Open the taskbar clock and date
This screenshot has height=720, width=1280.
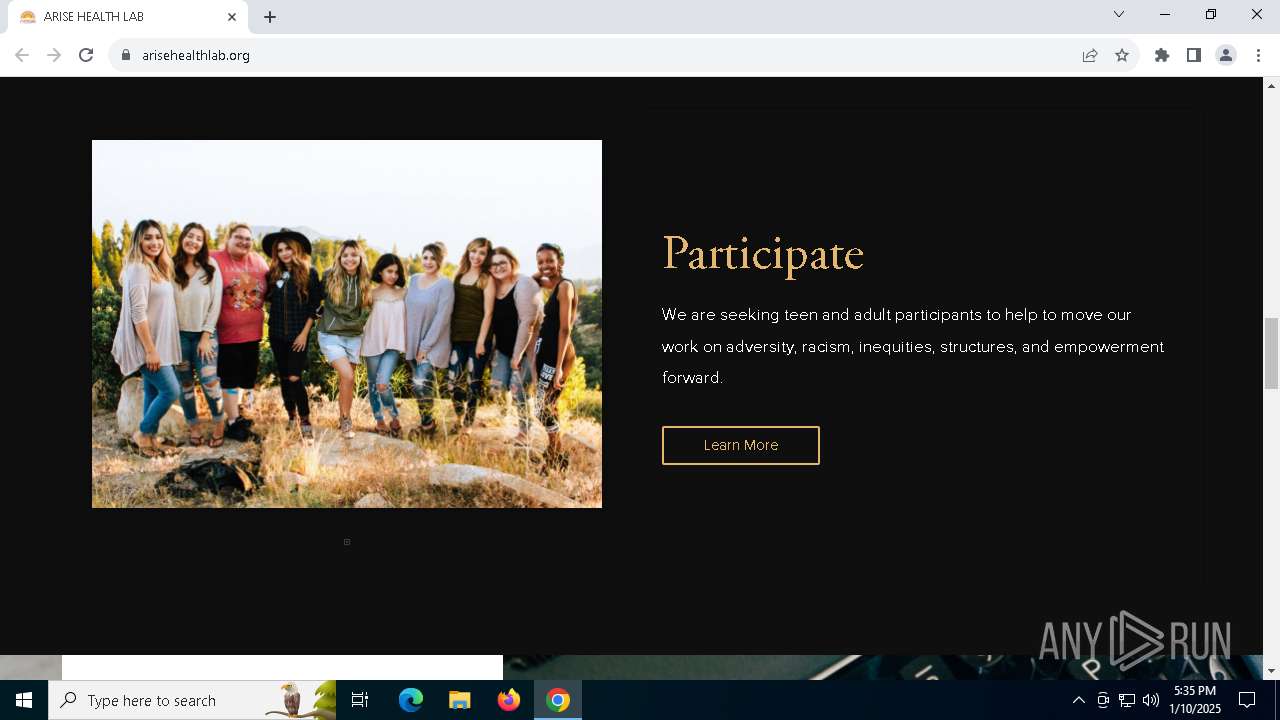[1195, 700]
